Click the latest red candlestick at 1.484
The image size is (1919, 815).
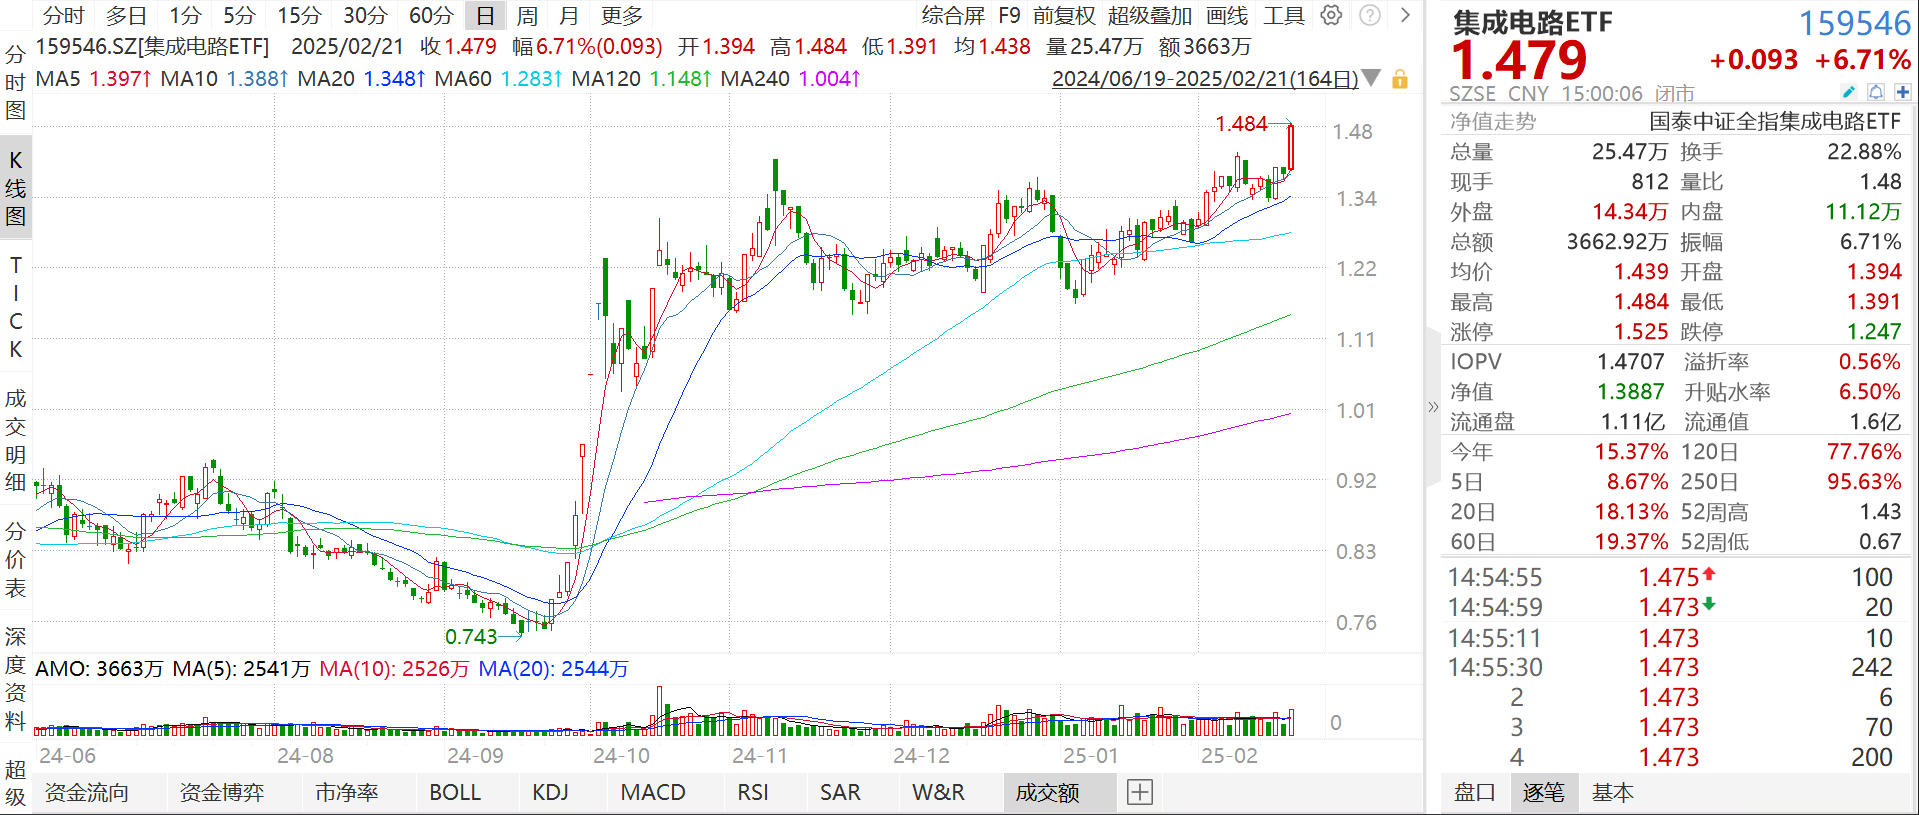click(x=1291, y=148)
